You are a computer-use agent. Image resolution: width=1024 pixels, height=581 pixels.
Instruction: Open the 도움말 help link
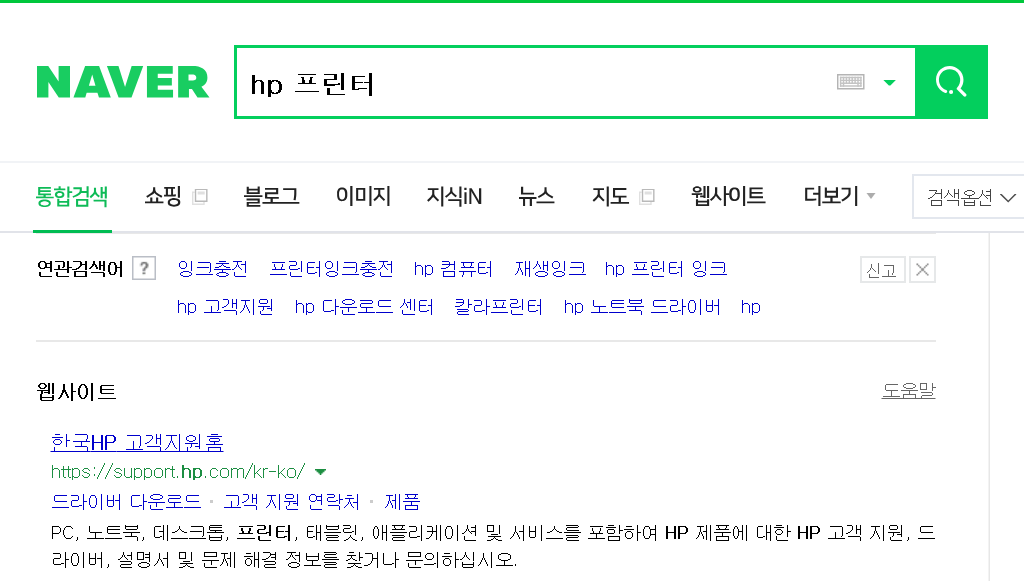coord(908,390)
